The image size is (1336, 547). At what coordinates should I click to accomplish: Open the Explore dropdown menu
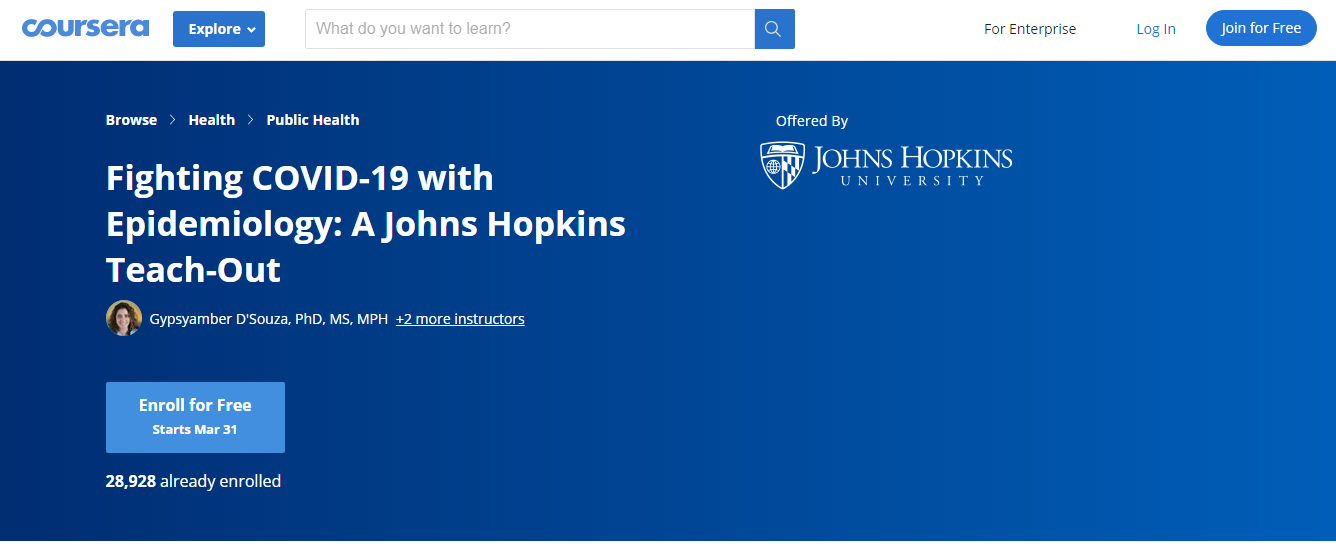pos(221,29)
